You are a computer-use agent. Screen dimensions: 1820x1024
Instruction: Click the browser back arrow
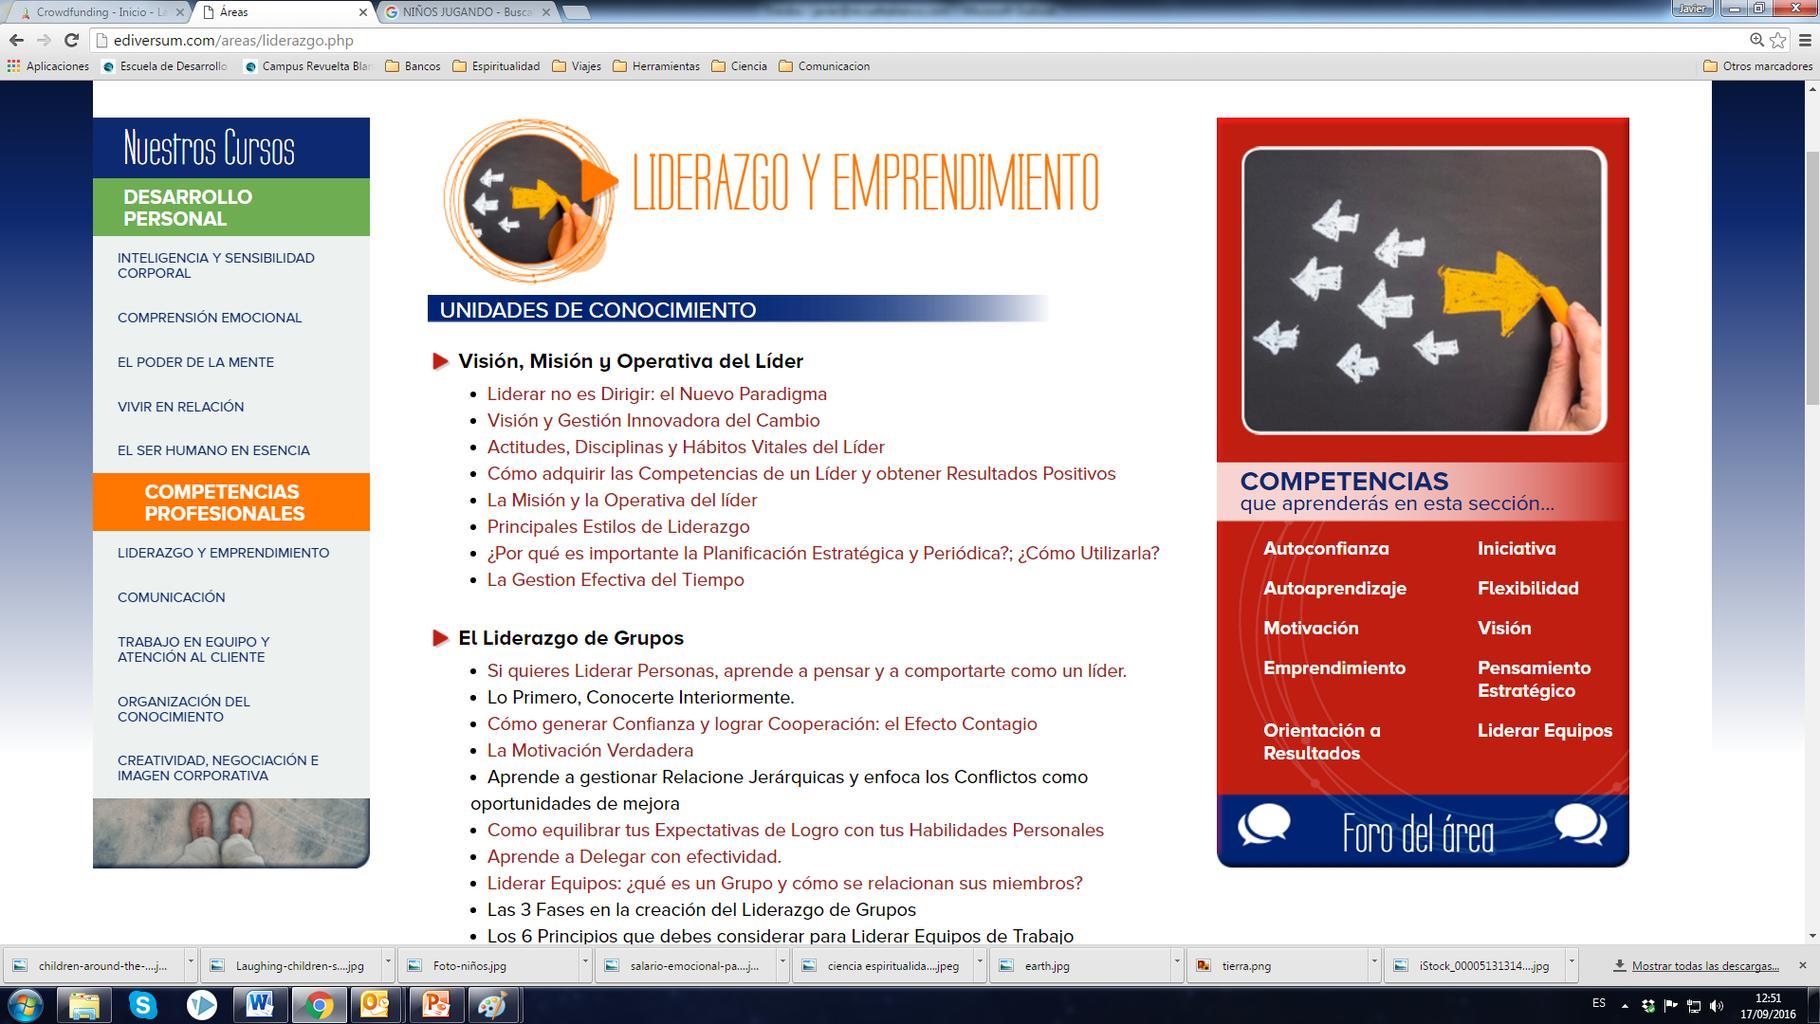[x=16, y=40]
